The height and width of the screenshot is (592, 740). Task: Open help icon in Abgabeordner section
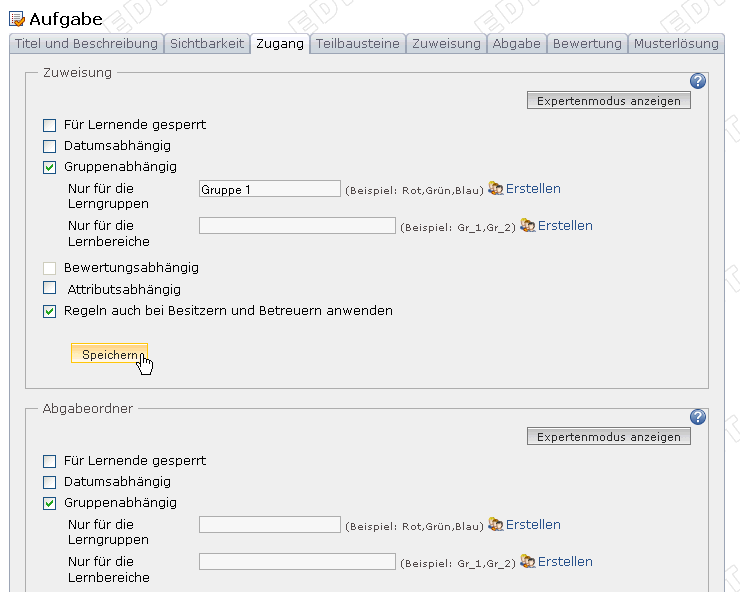tap(698, 417)
